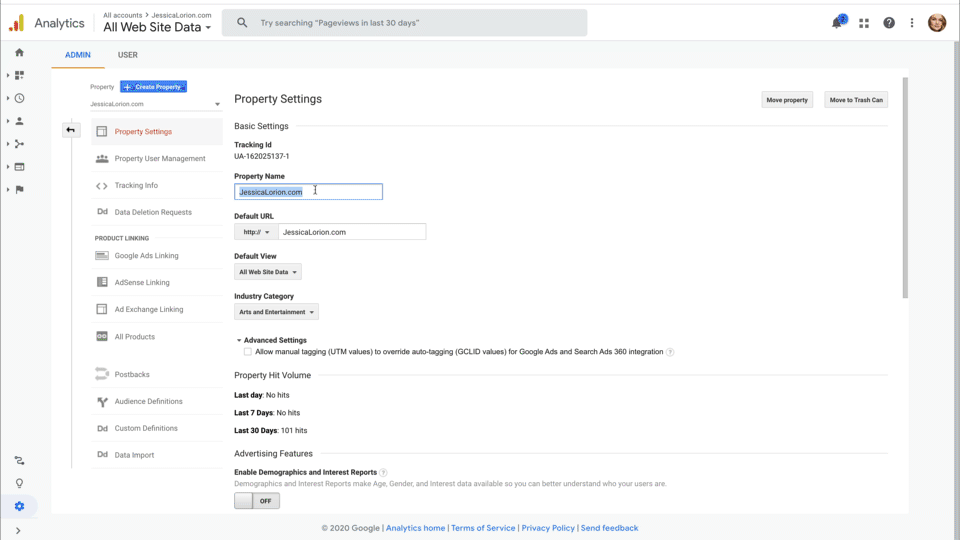
Task: Open Data Deletion Requests
Action: [x=157, y=212]
